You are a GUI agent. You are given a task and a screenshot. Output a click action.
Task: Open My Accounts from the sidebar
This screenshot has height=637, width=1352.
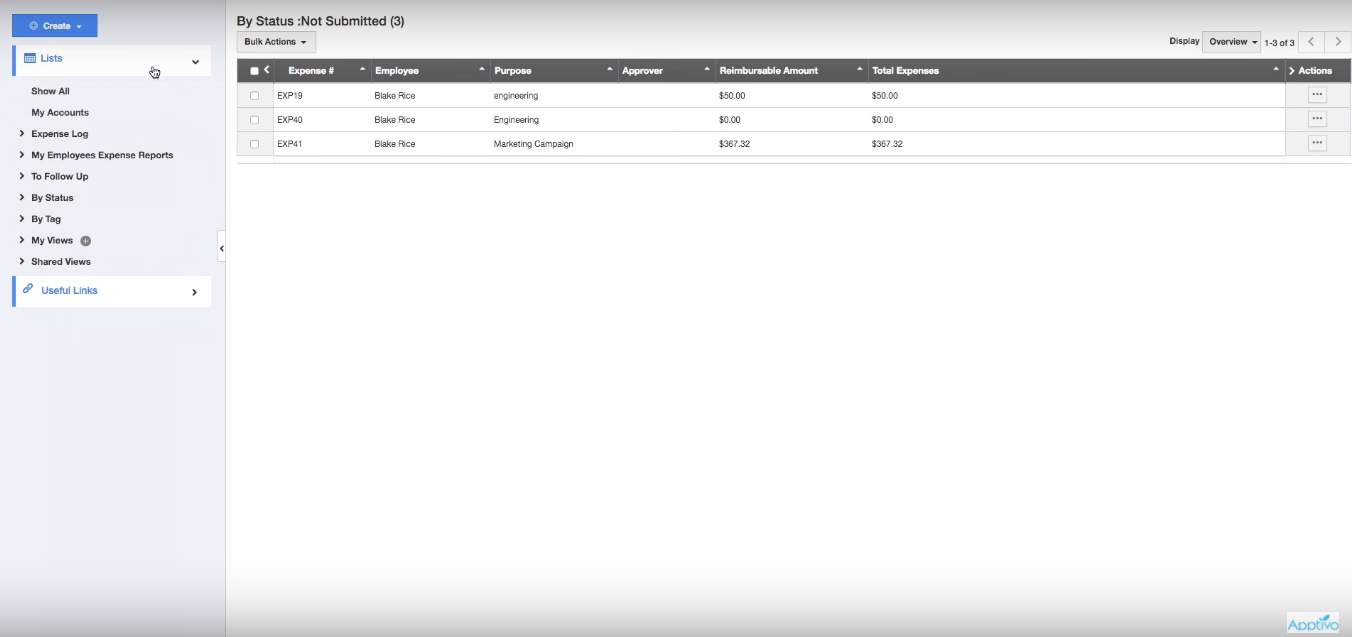click(x=57, y=112)
